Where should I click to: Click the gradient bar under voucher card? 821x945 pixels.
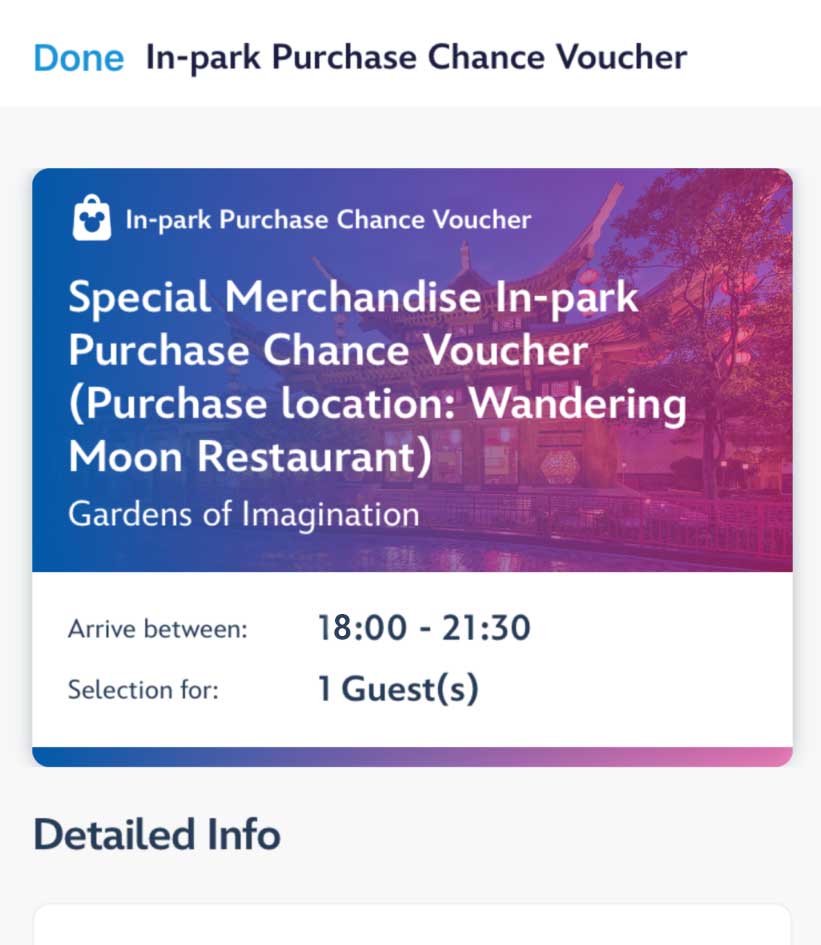[x=412, y=757]
